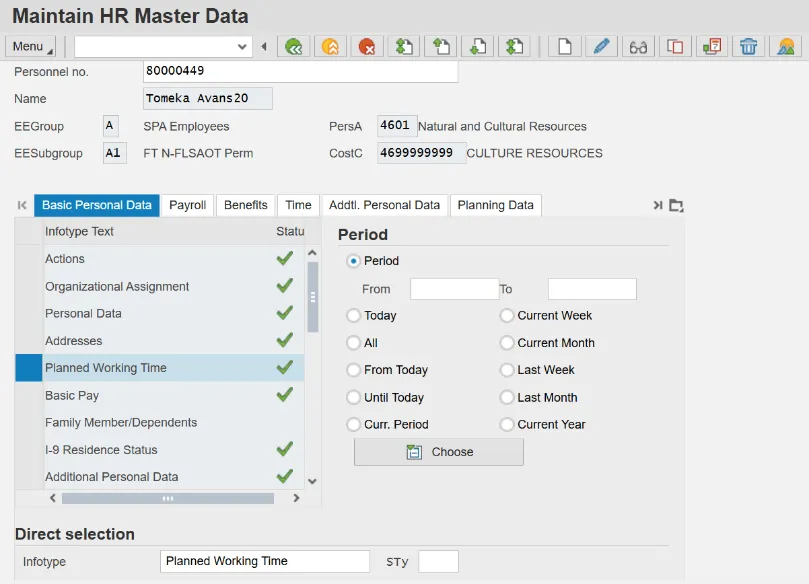The height and width of the screenshot is (584, 809).
Task: Click the From date input field
Action: (x=454, y=289)
